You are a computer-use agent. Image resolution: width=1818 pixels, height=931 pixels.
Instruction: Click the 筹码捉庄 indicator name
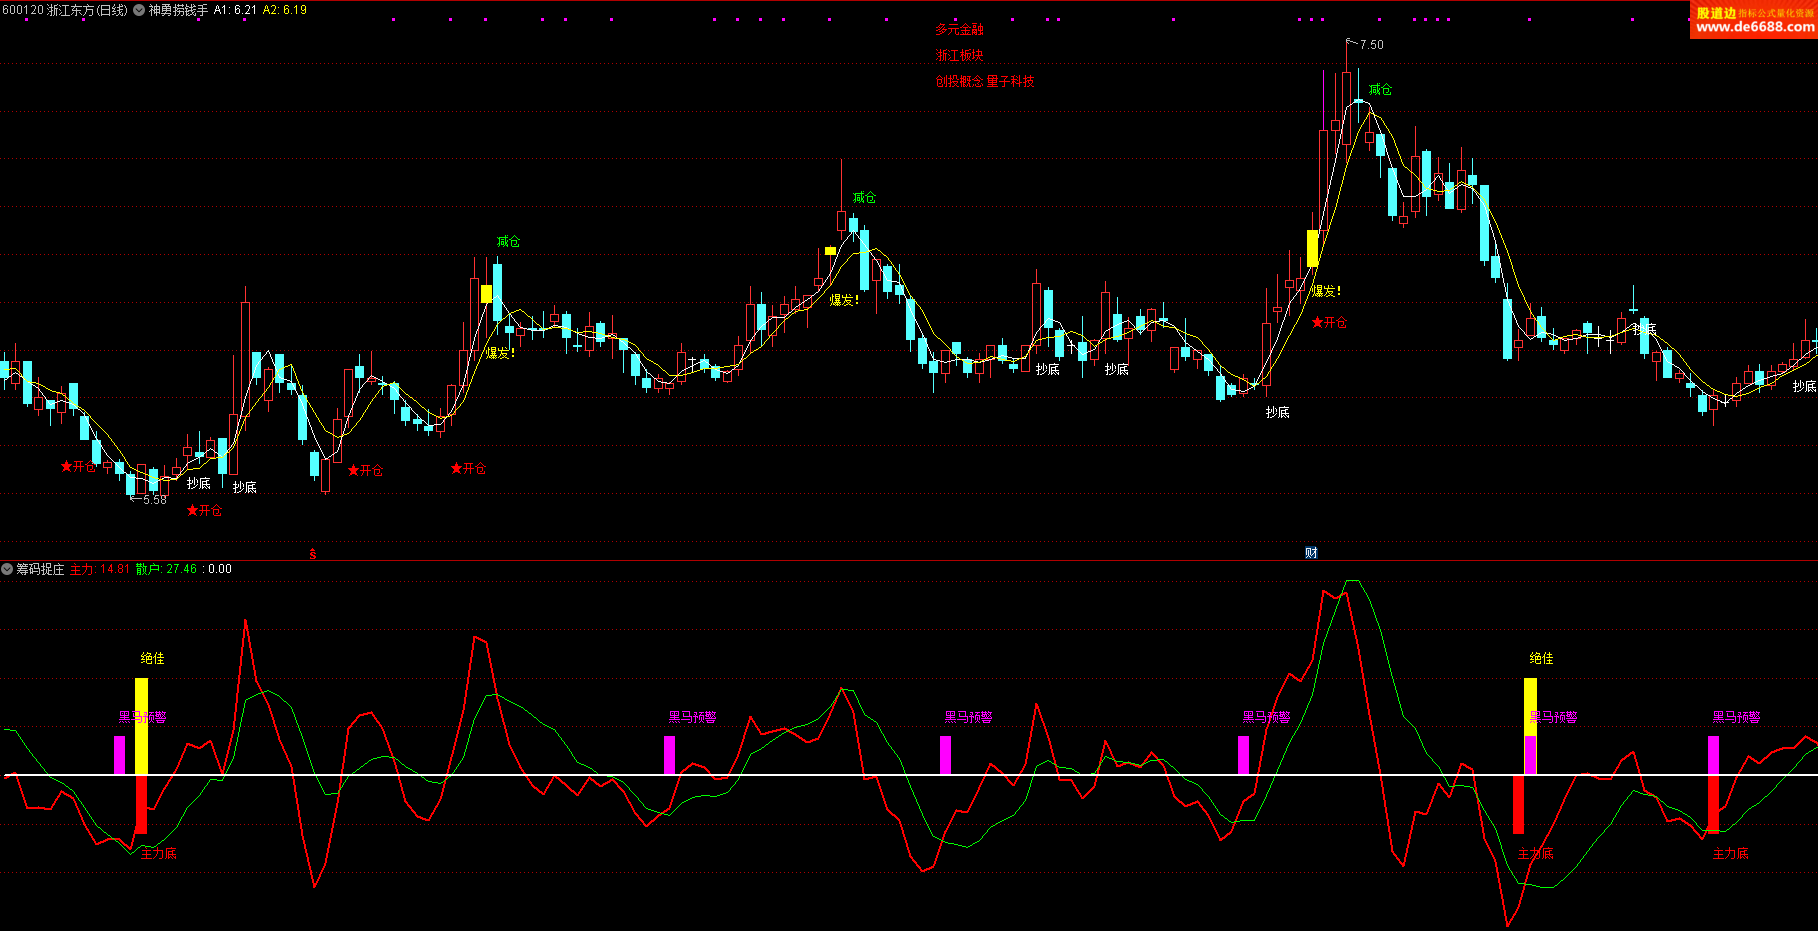(40, 569)
